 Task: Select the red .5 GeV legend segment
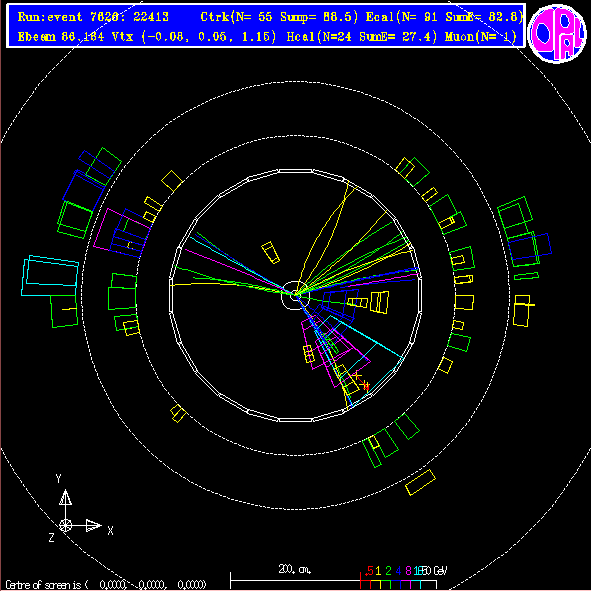point(366,584)
